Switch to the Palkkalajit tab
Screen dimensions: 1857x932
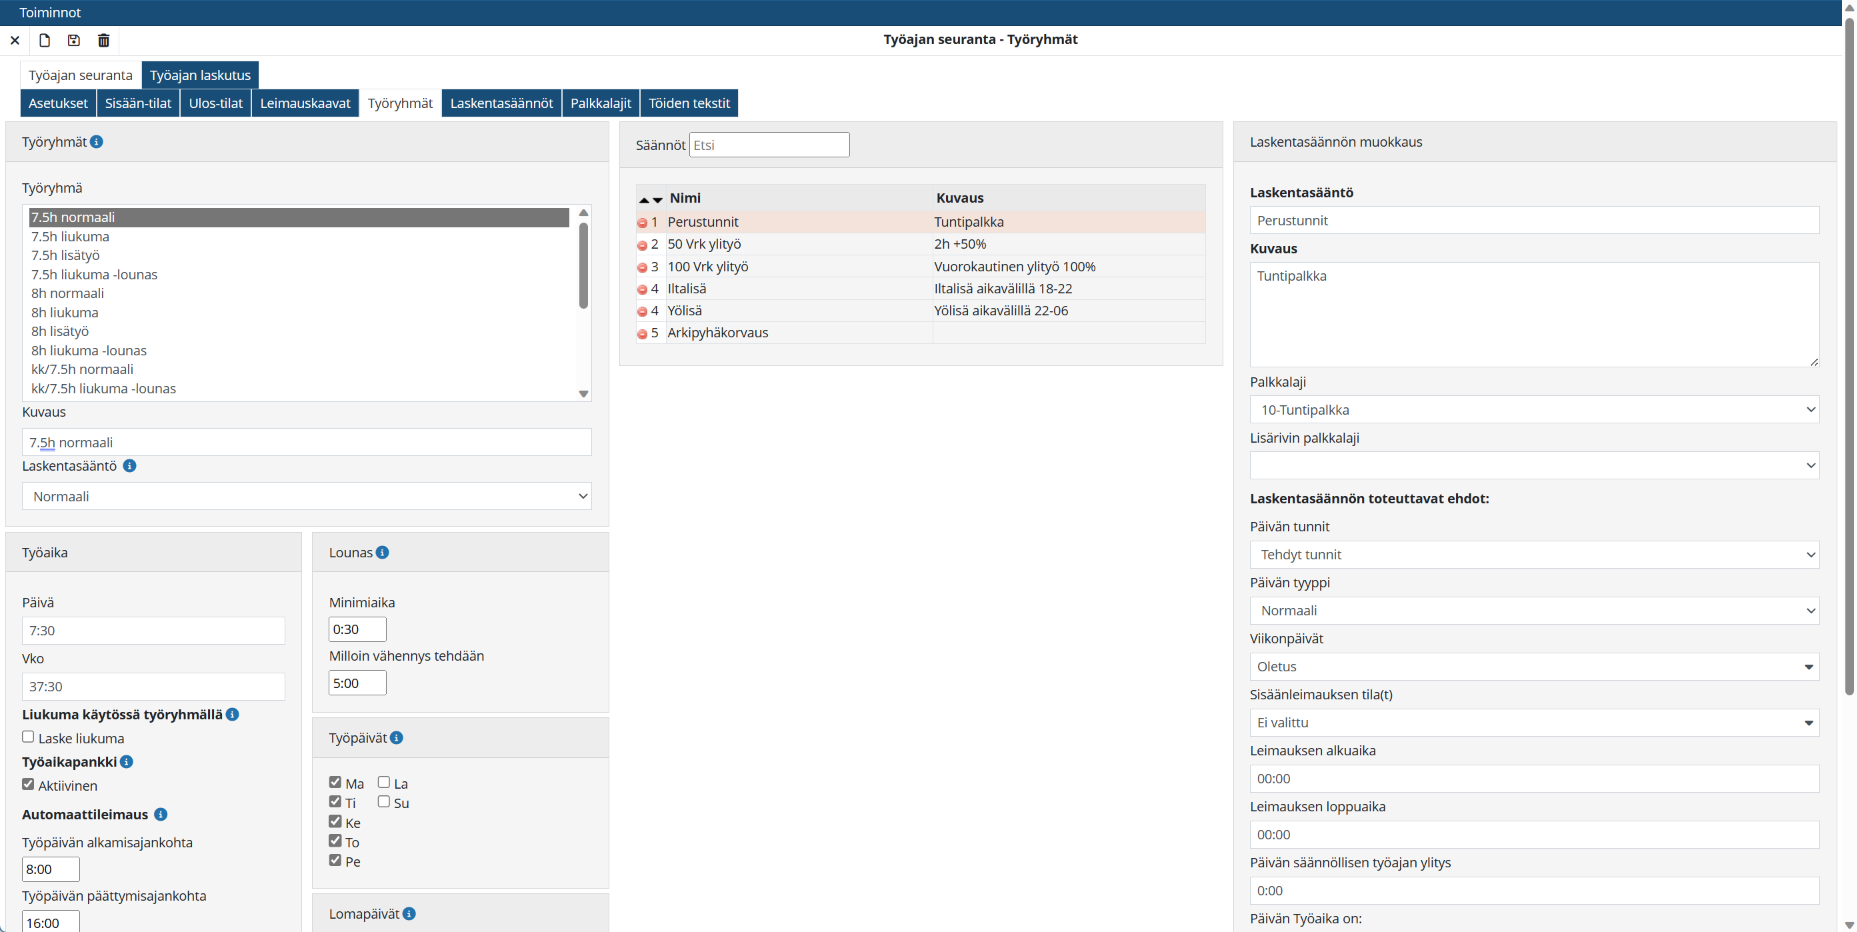[600, 103]
